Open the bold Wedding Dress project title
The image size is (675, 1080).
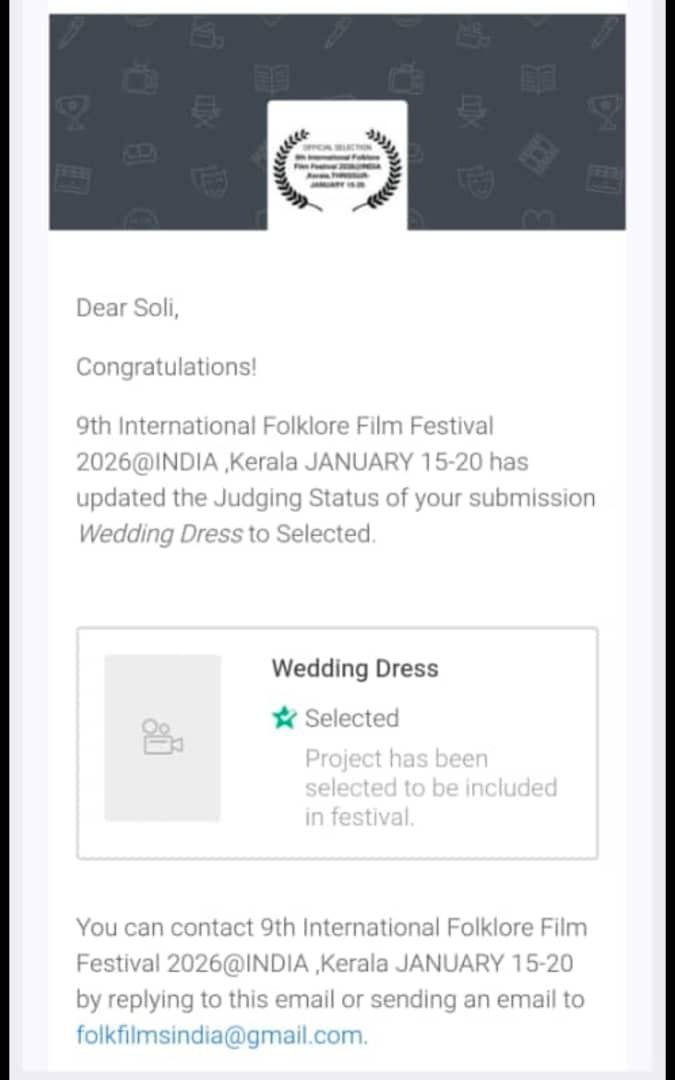point(354,669)
